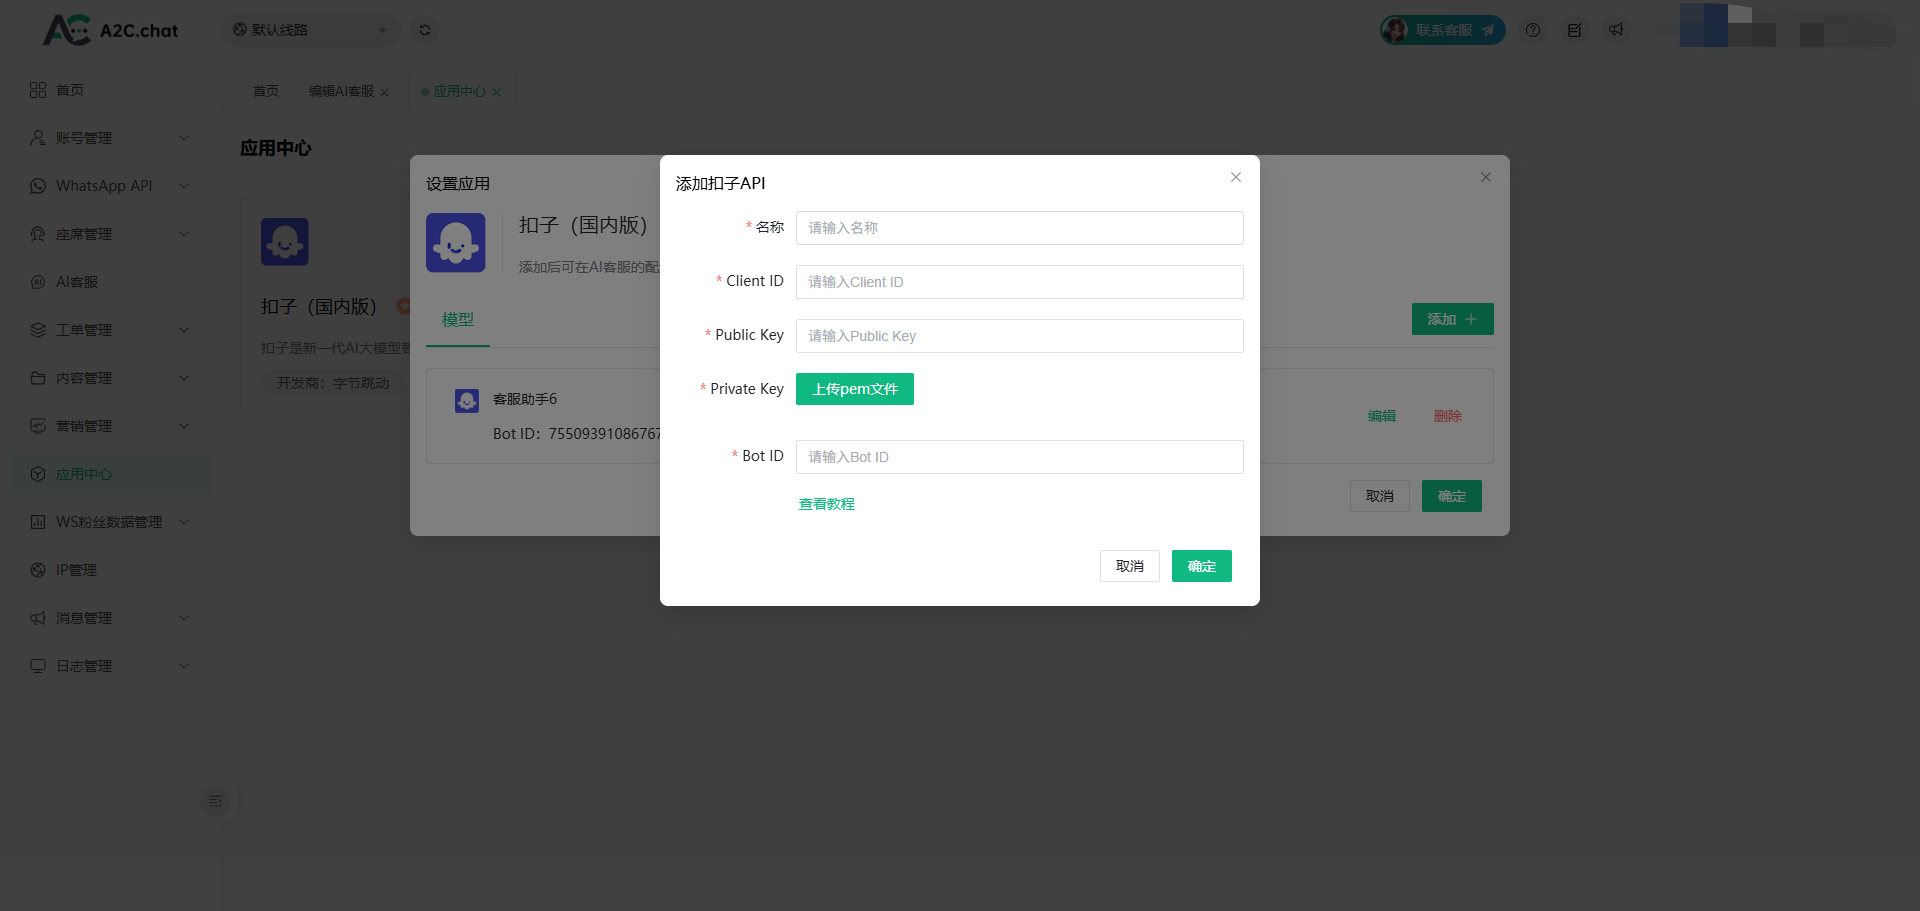Open the 默认线路 route dropdown
Image resolution: width=1920 pixels, height=911 pixels.
click(x=310, y=30)
